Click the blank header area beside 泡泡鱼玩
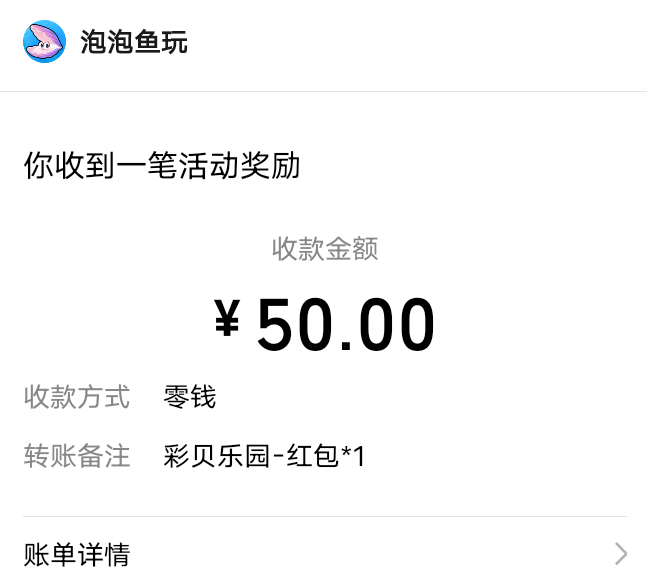647x585 pixels. click(420, 42)
